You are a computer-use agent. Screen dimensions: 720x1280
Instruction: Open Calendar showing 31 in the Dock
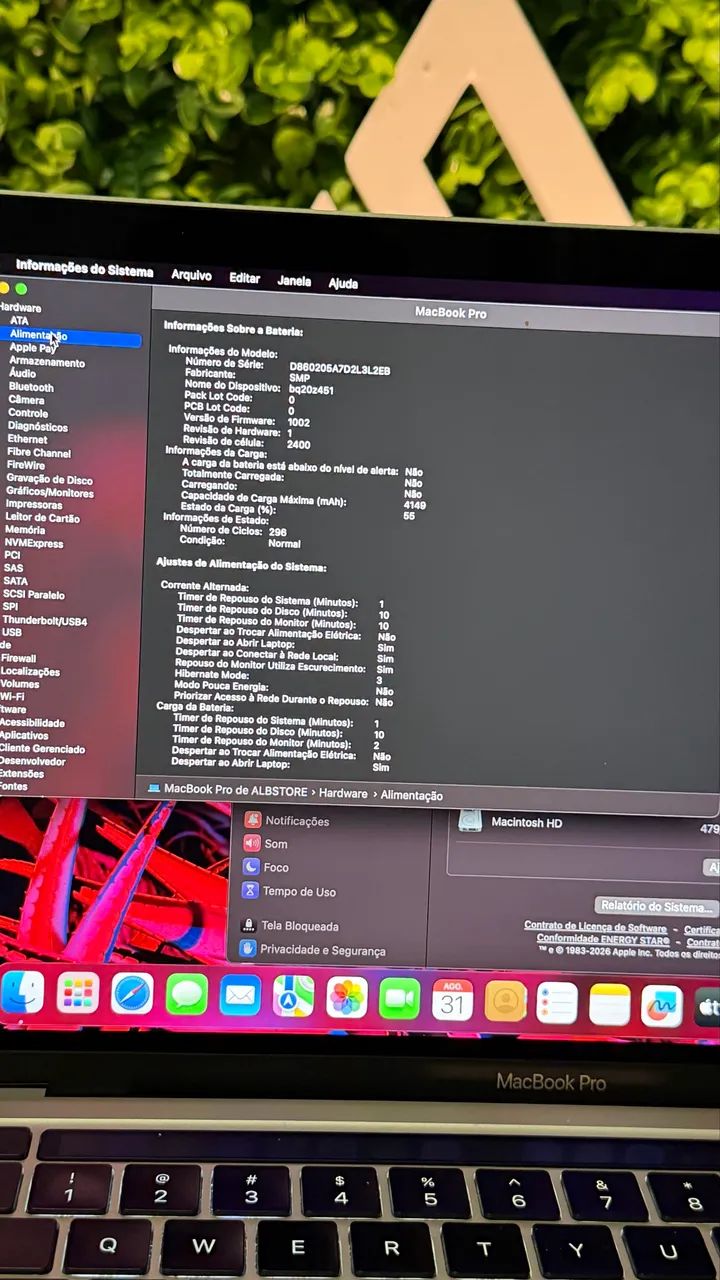coord(453,1000)
